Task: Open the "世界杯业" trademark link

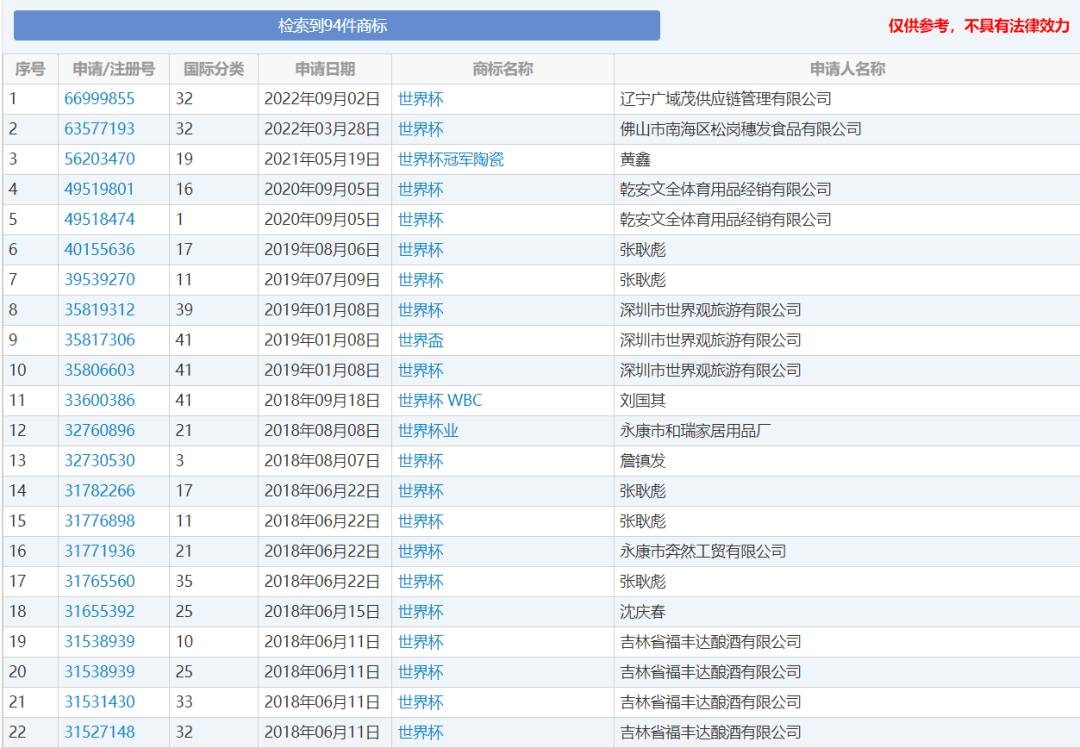Action: coord(427,431)
